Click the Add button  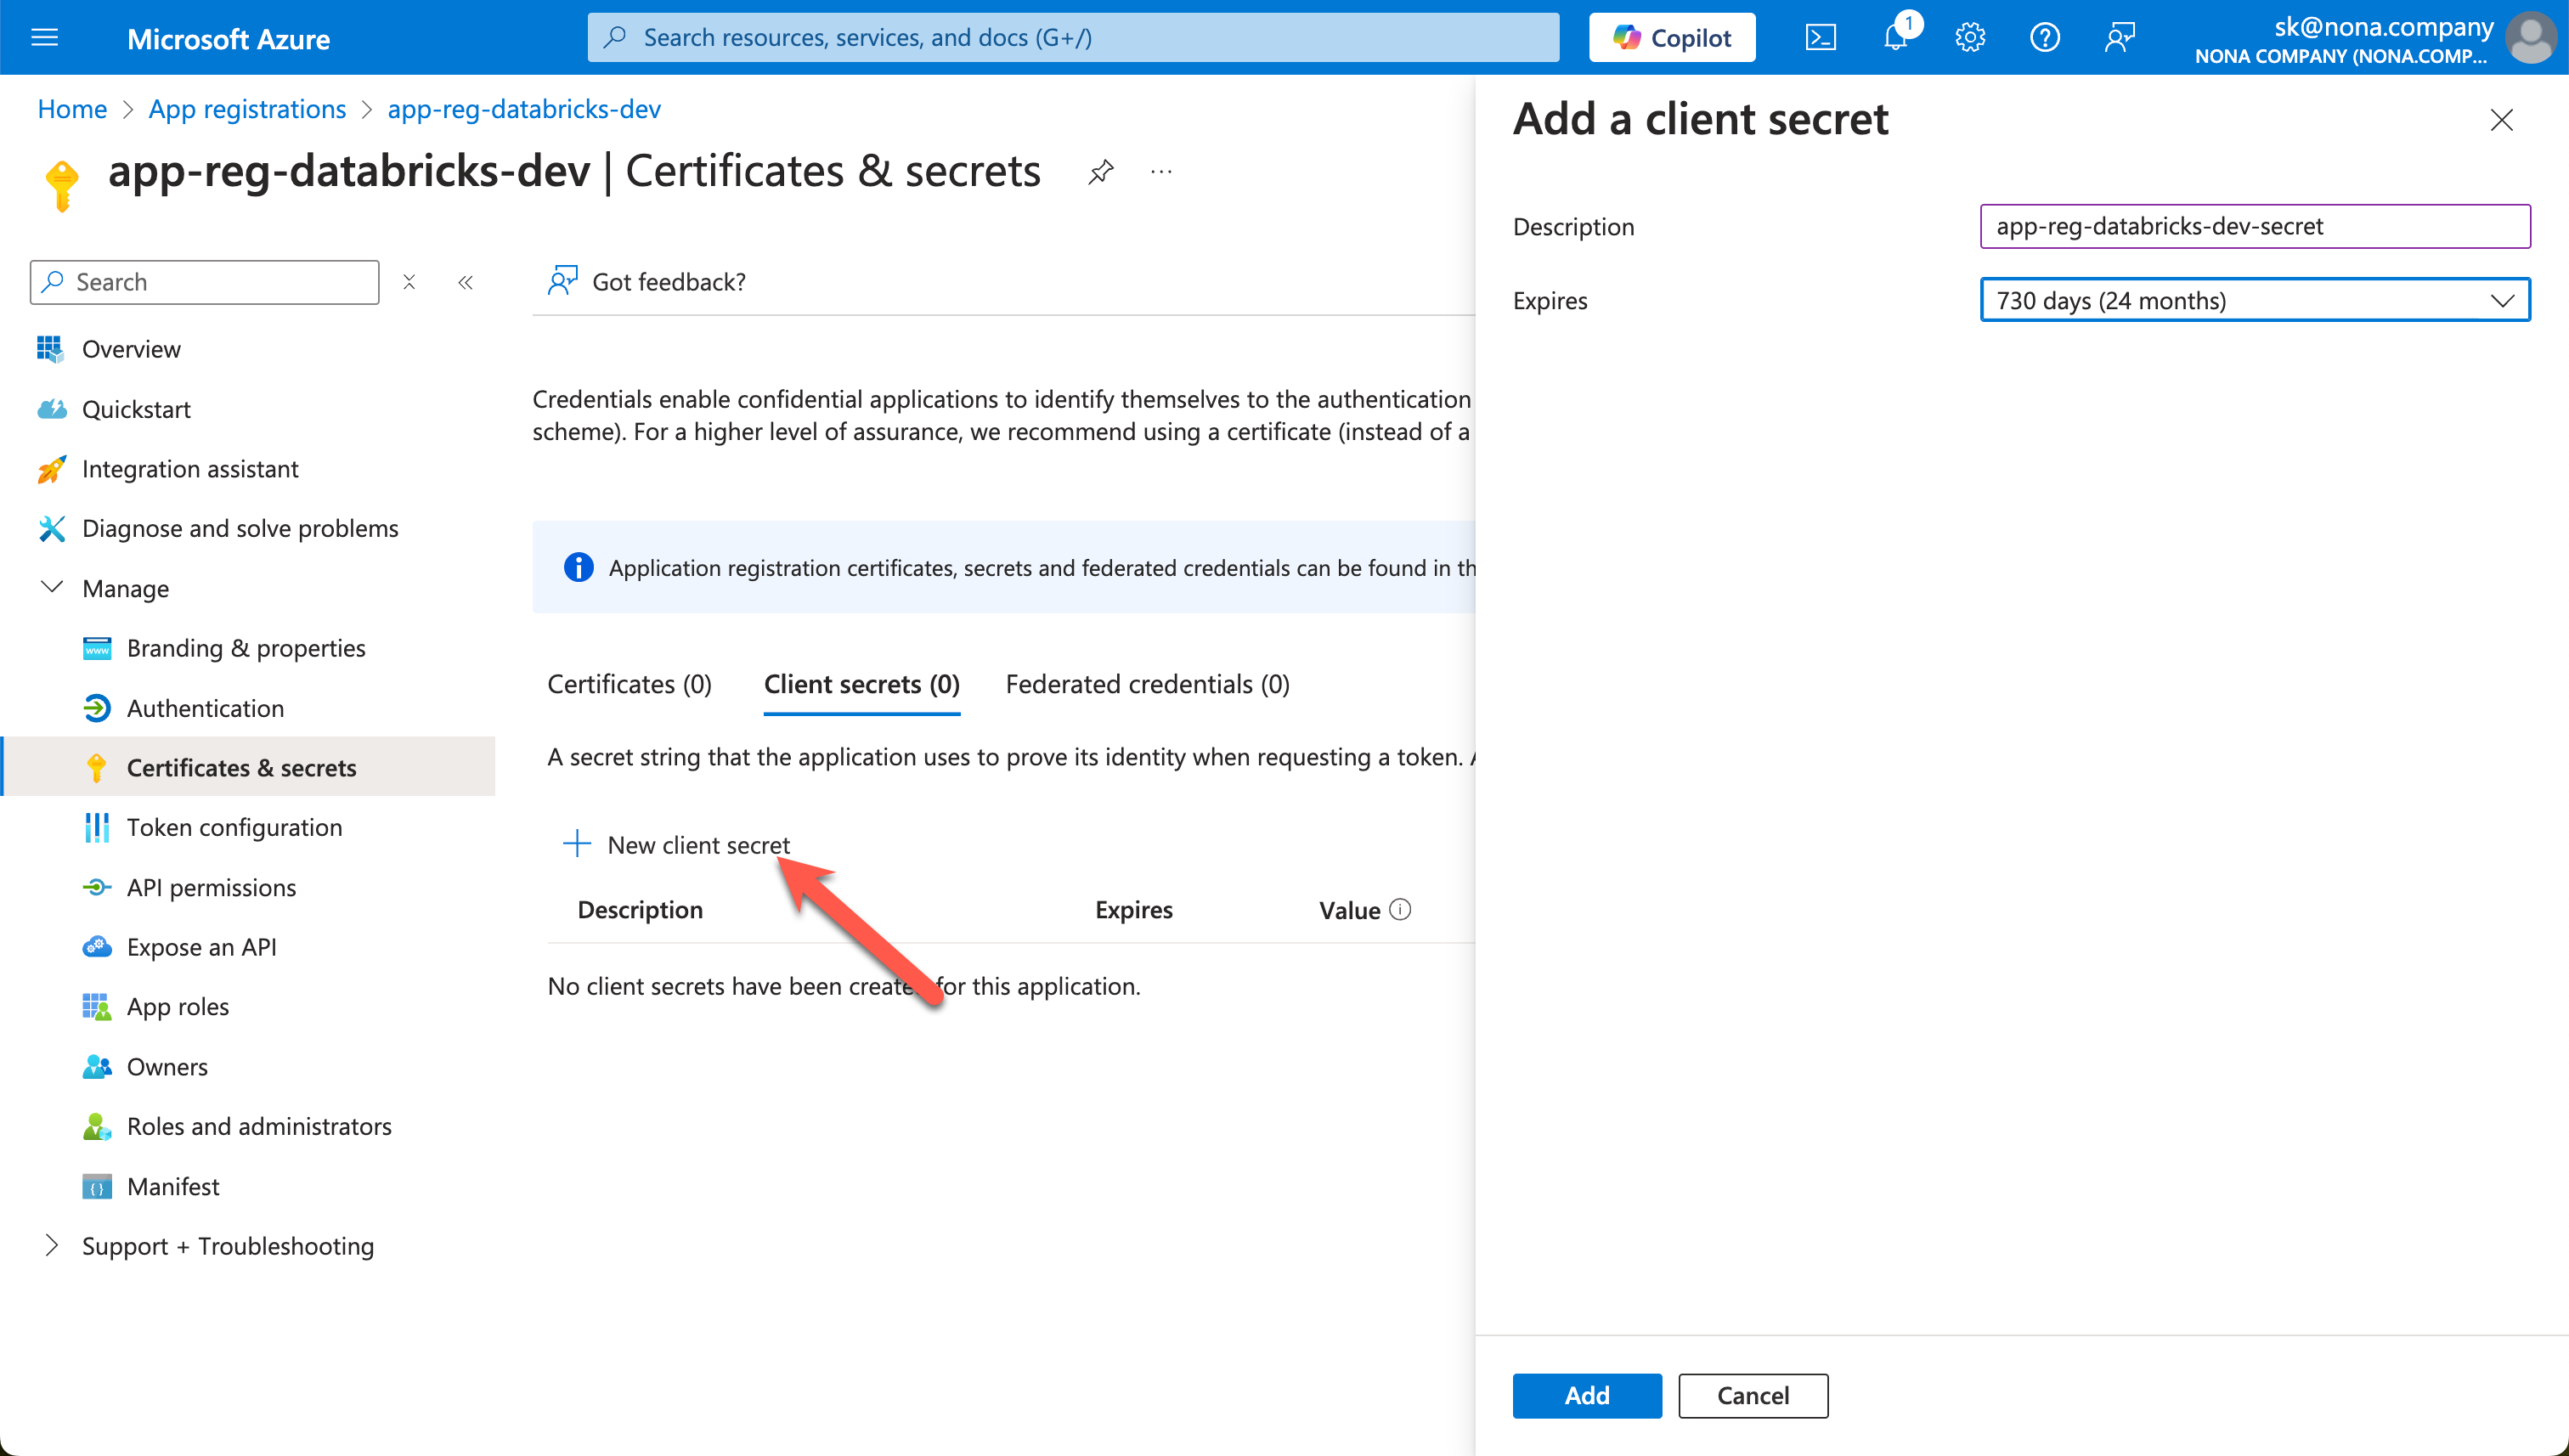coord(1586,1395)
